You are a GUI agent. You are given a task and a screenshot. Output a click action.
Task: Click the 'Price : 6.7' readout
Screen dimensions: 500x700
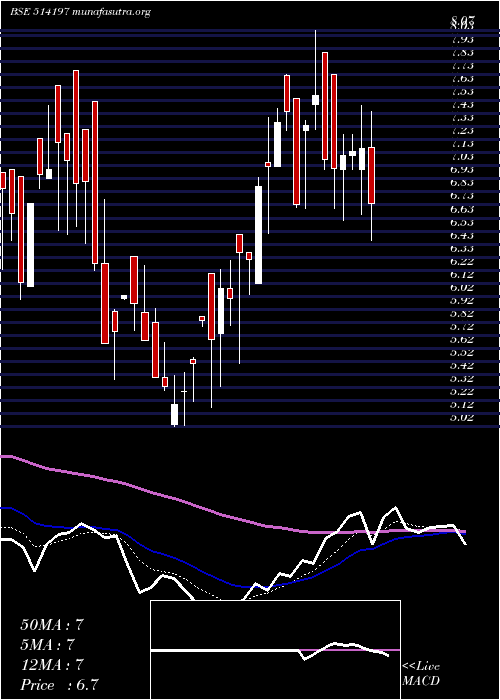click(x=59, y=684)
